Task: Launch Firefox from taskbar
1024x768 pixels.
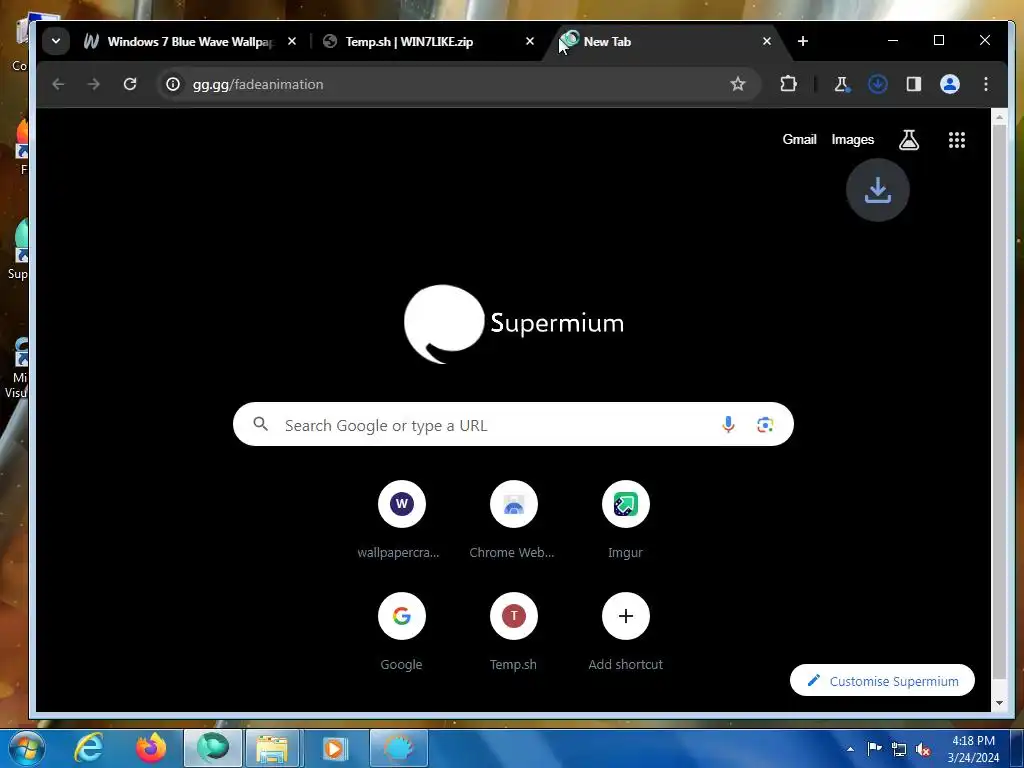Action: pos(151,748)
